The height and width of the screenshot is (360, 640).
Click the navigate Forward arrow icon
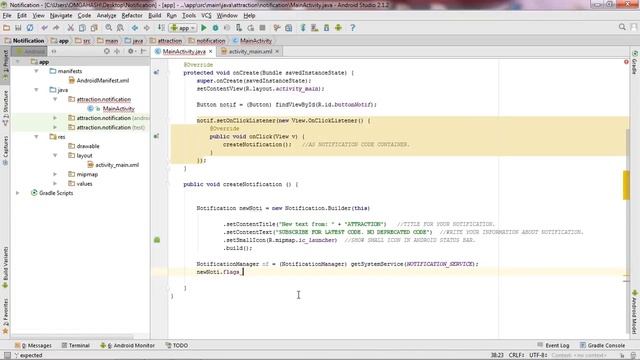click(146, 28)
